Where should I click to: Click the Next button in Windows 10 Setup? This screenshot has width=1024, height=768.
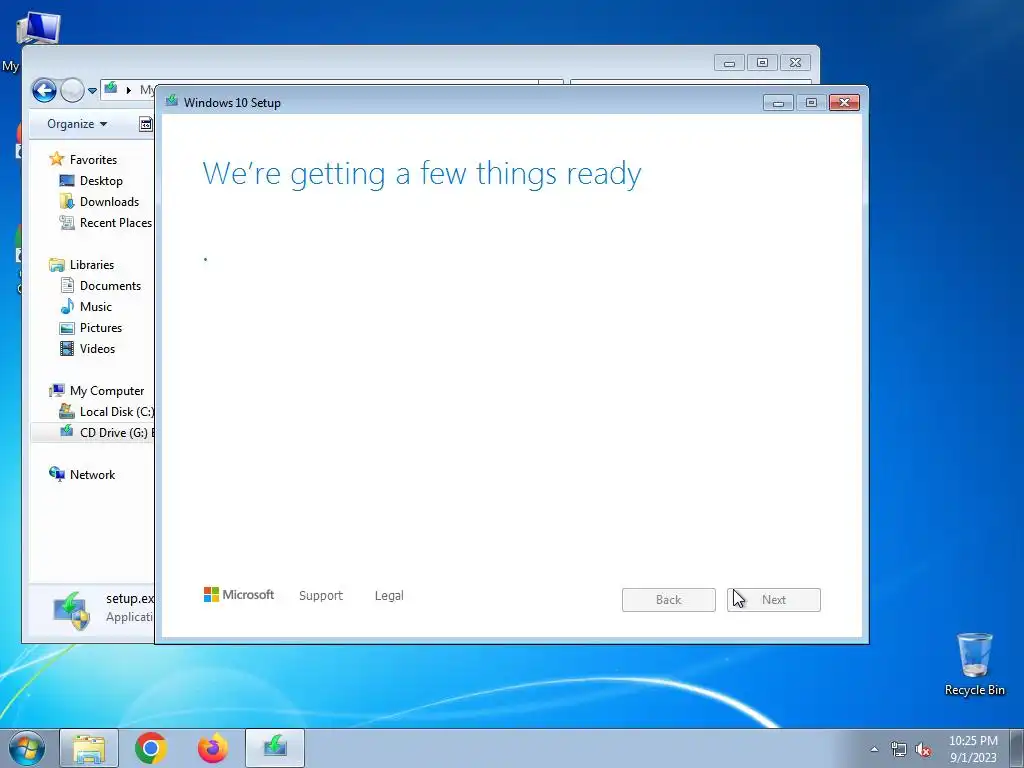[773, 600]
